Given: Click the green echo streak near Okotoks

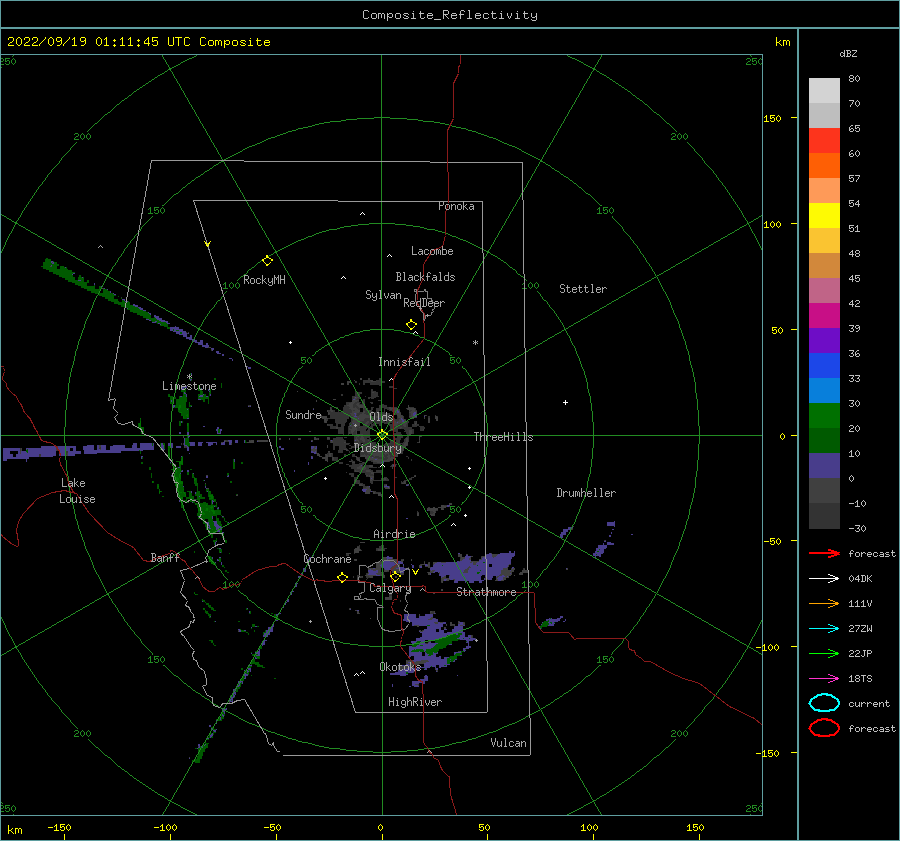Looking at the screenshot, I should click(444, 642).
